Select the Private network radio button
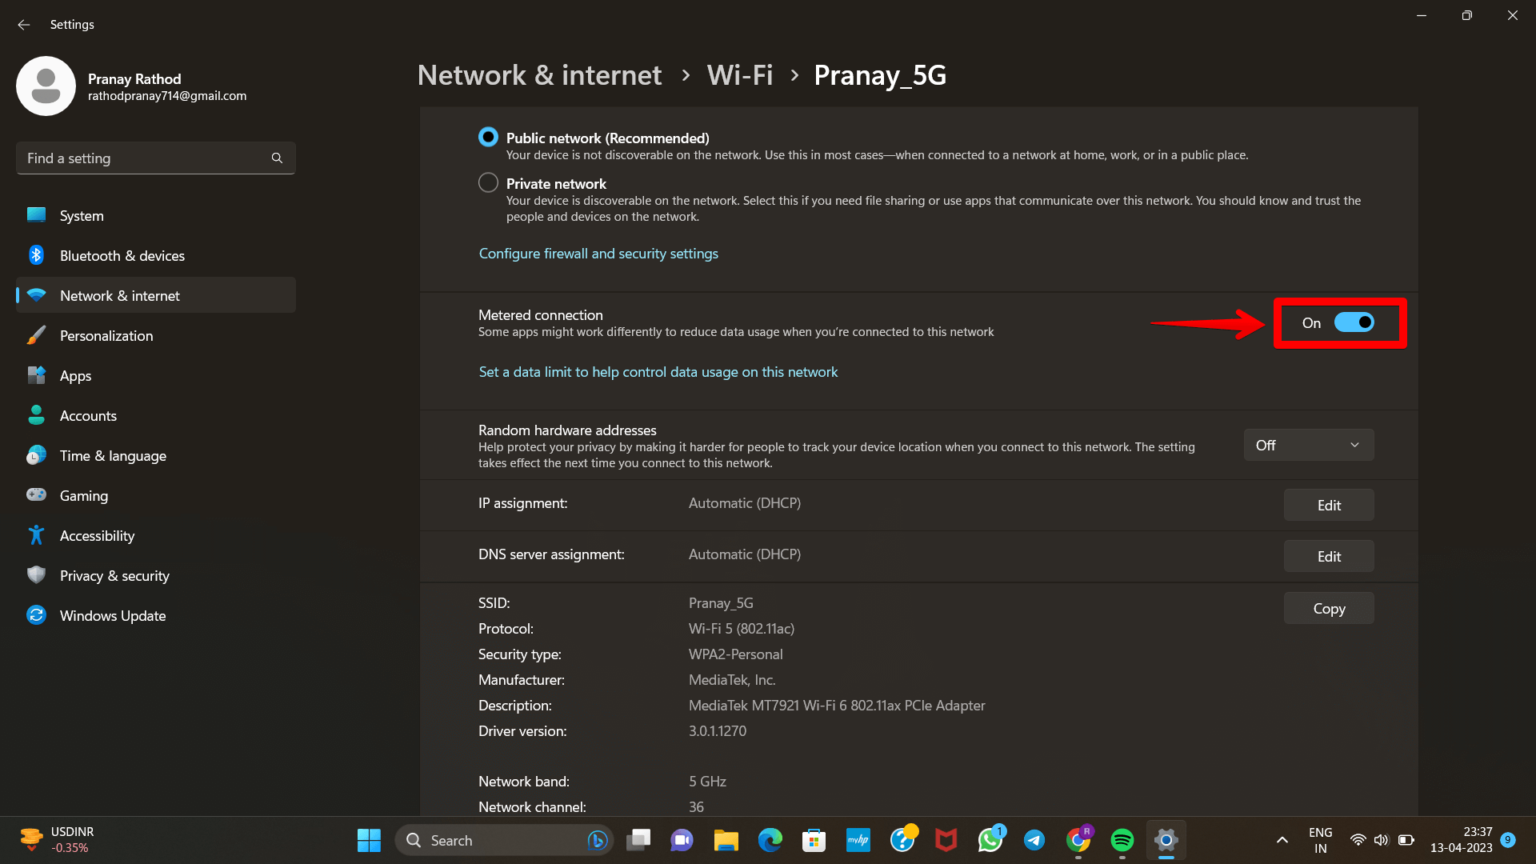Screen dimensions: 1536x864 [488, 182]
